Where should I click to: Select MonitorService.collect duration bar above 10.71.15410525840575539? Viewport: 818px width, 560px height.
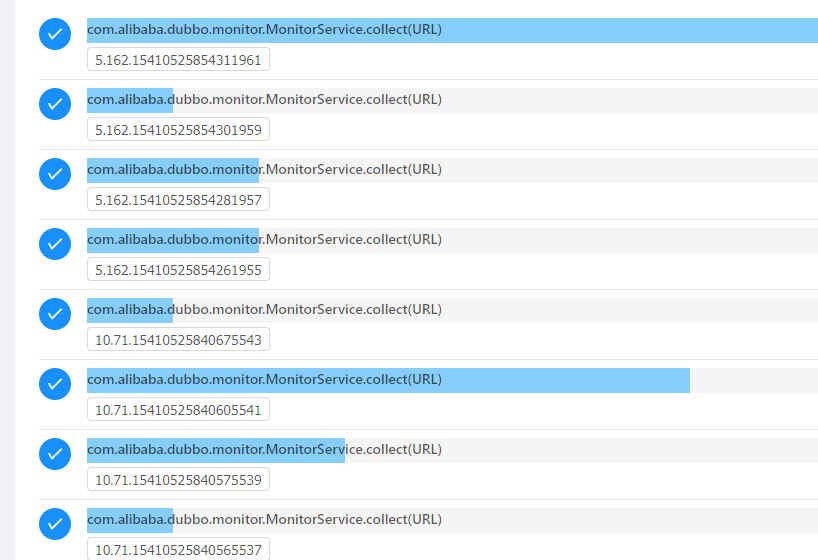(x=452, y=450)
